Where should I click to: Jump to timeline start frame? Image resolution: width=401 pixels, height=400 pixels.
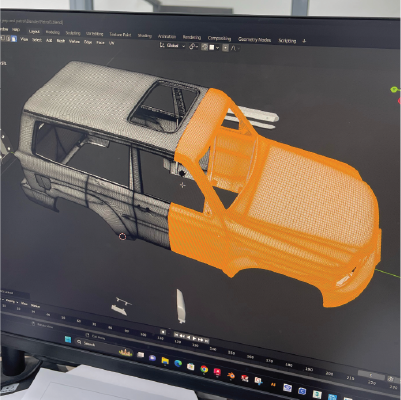[177, 335]
